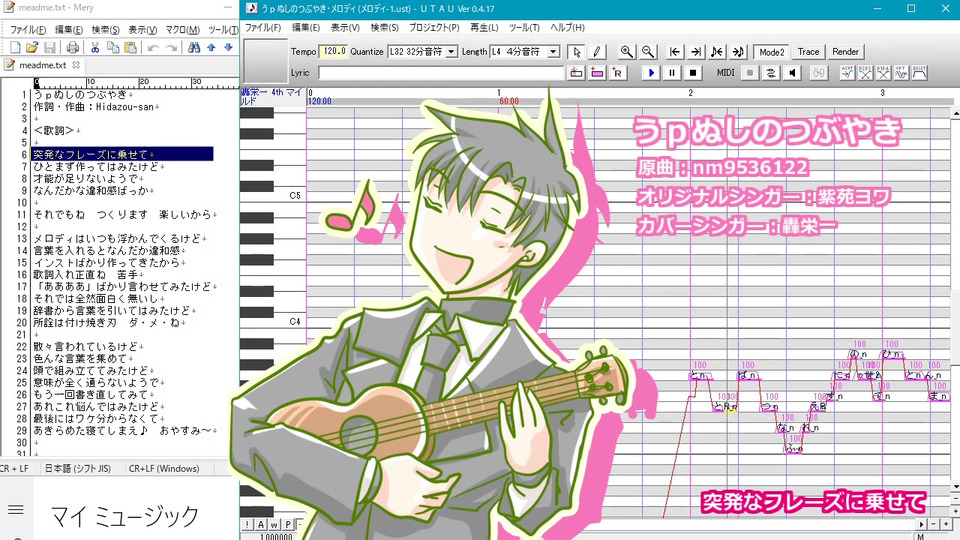
Task: Open UTAU ファイル(F) menu
Action: 263,28
